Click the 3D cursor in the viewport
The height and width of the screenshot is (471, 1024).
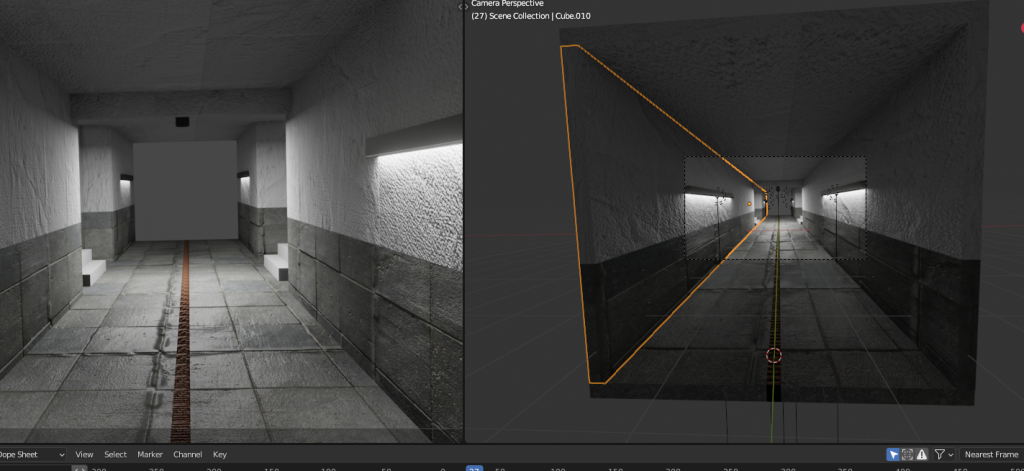773,355
